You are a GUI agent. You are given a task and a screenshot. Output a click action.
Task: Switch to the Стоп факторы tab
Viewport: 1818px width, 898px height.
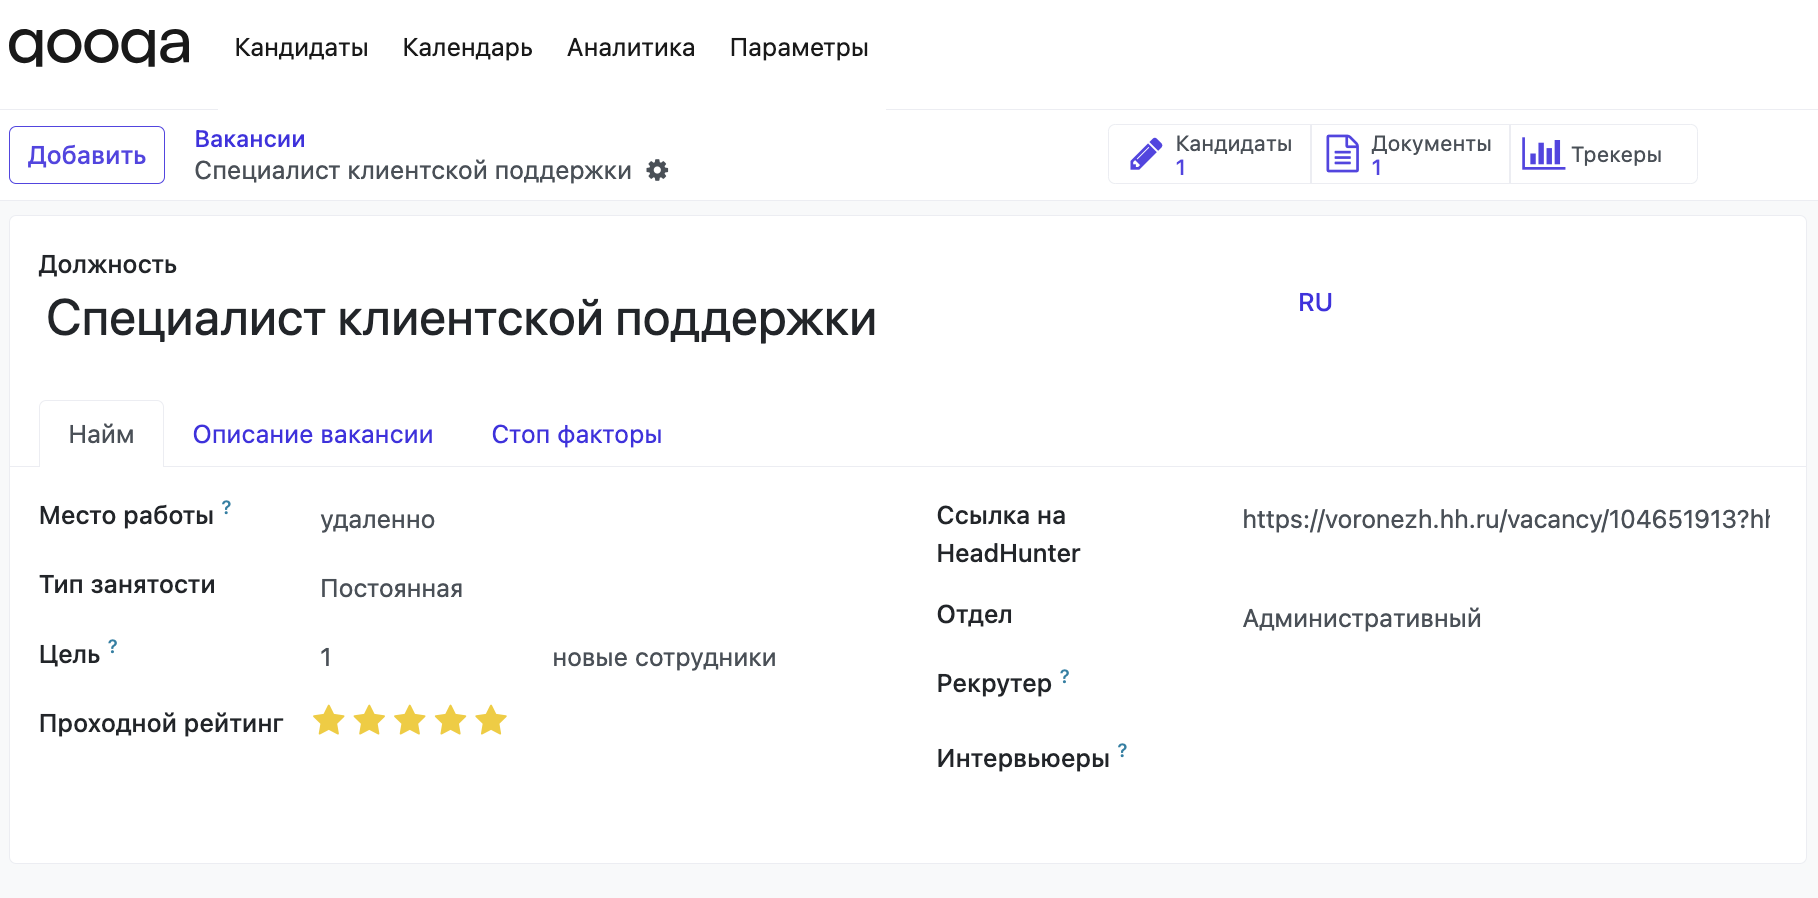pyautogui.click(x=576, y=435)
